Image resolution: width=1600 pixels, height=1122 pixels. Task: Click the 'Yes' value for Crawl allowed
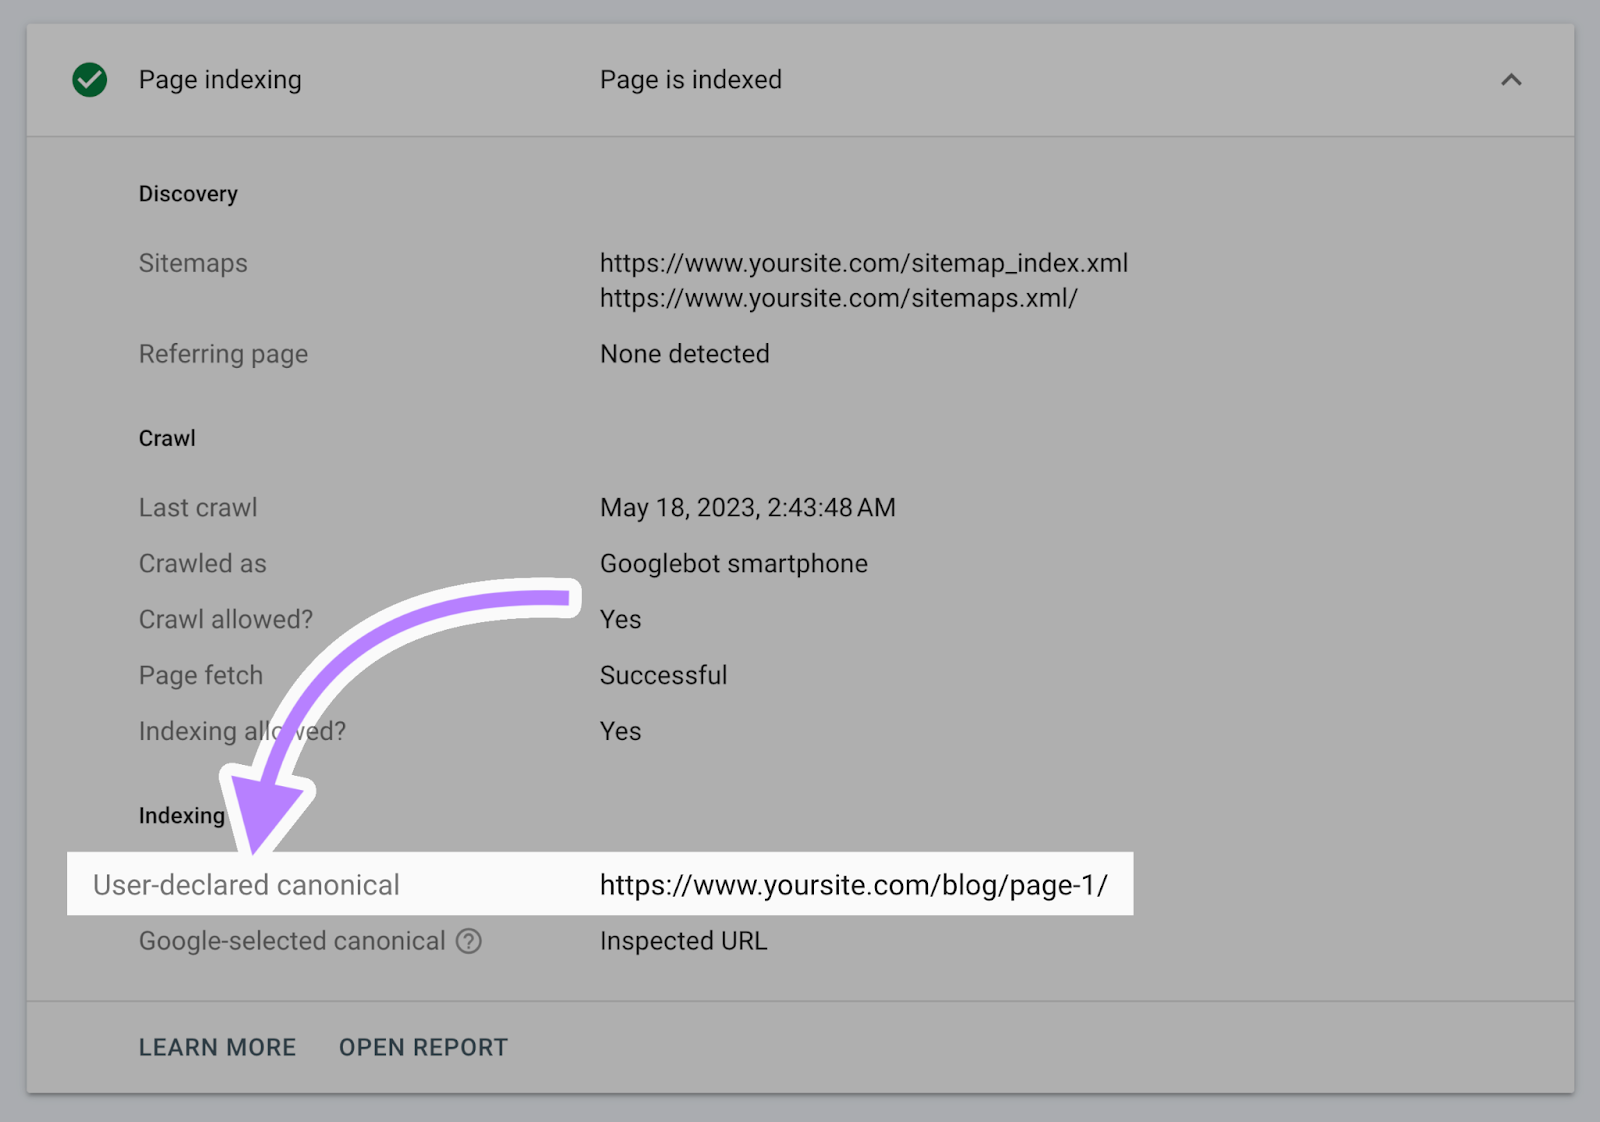click(621, 620)
